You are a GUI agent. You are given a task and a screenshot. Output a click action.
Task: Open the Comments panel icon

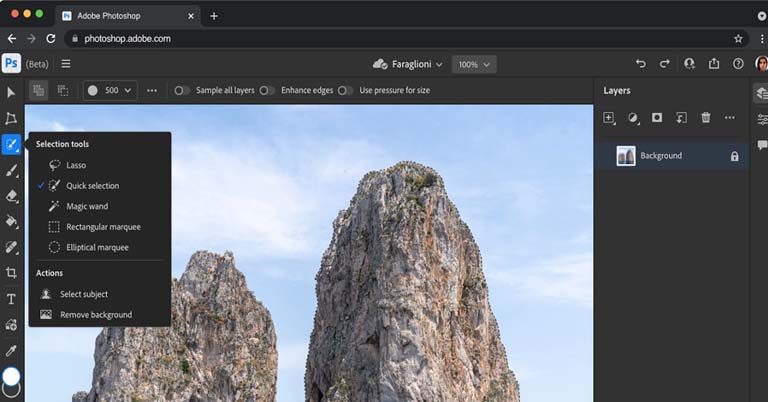[762, 145]
